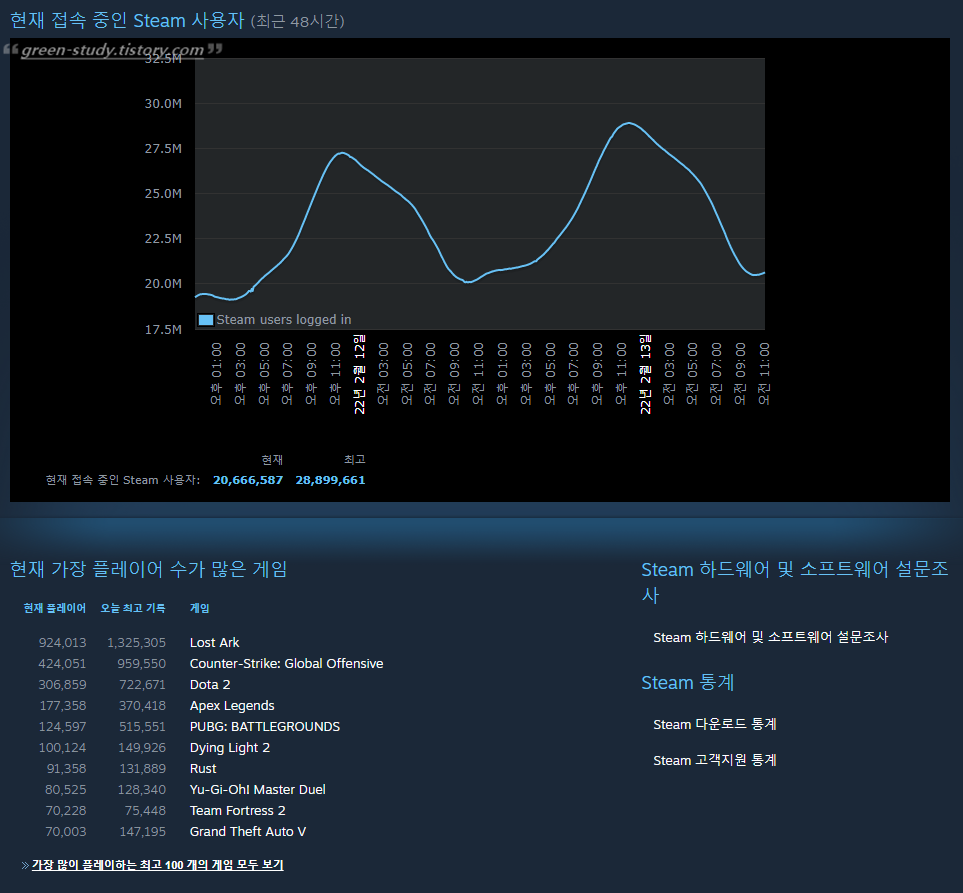Click Dying Light 2 current players 100,124
The height and width of the screenshot is (893, 963).
click(x=63, y=747)
